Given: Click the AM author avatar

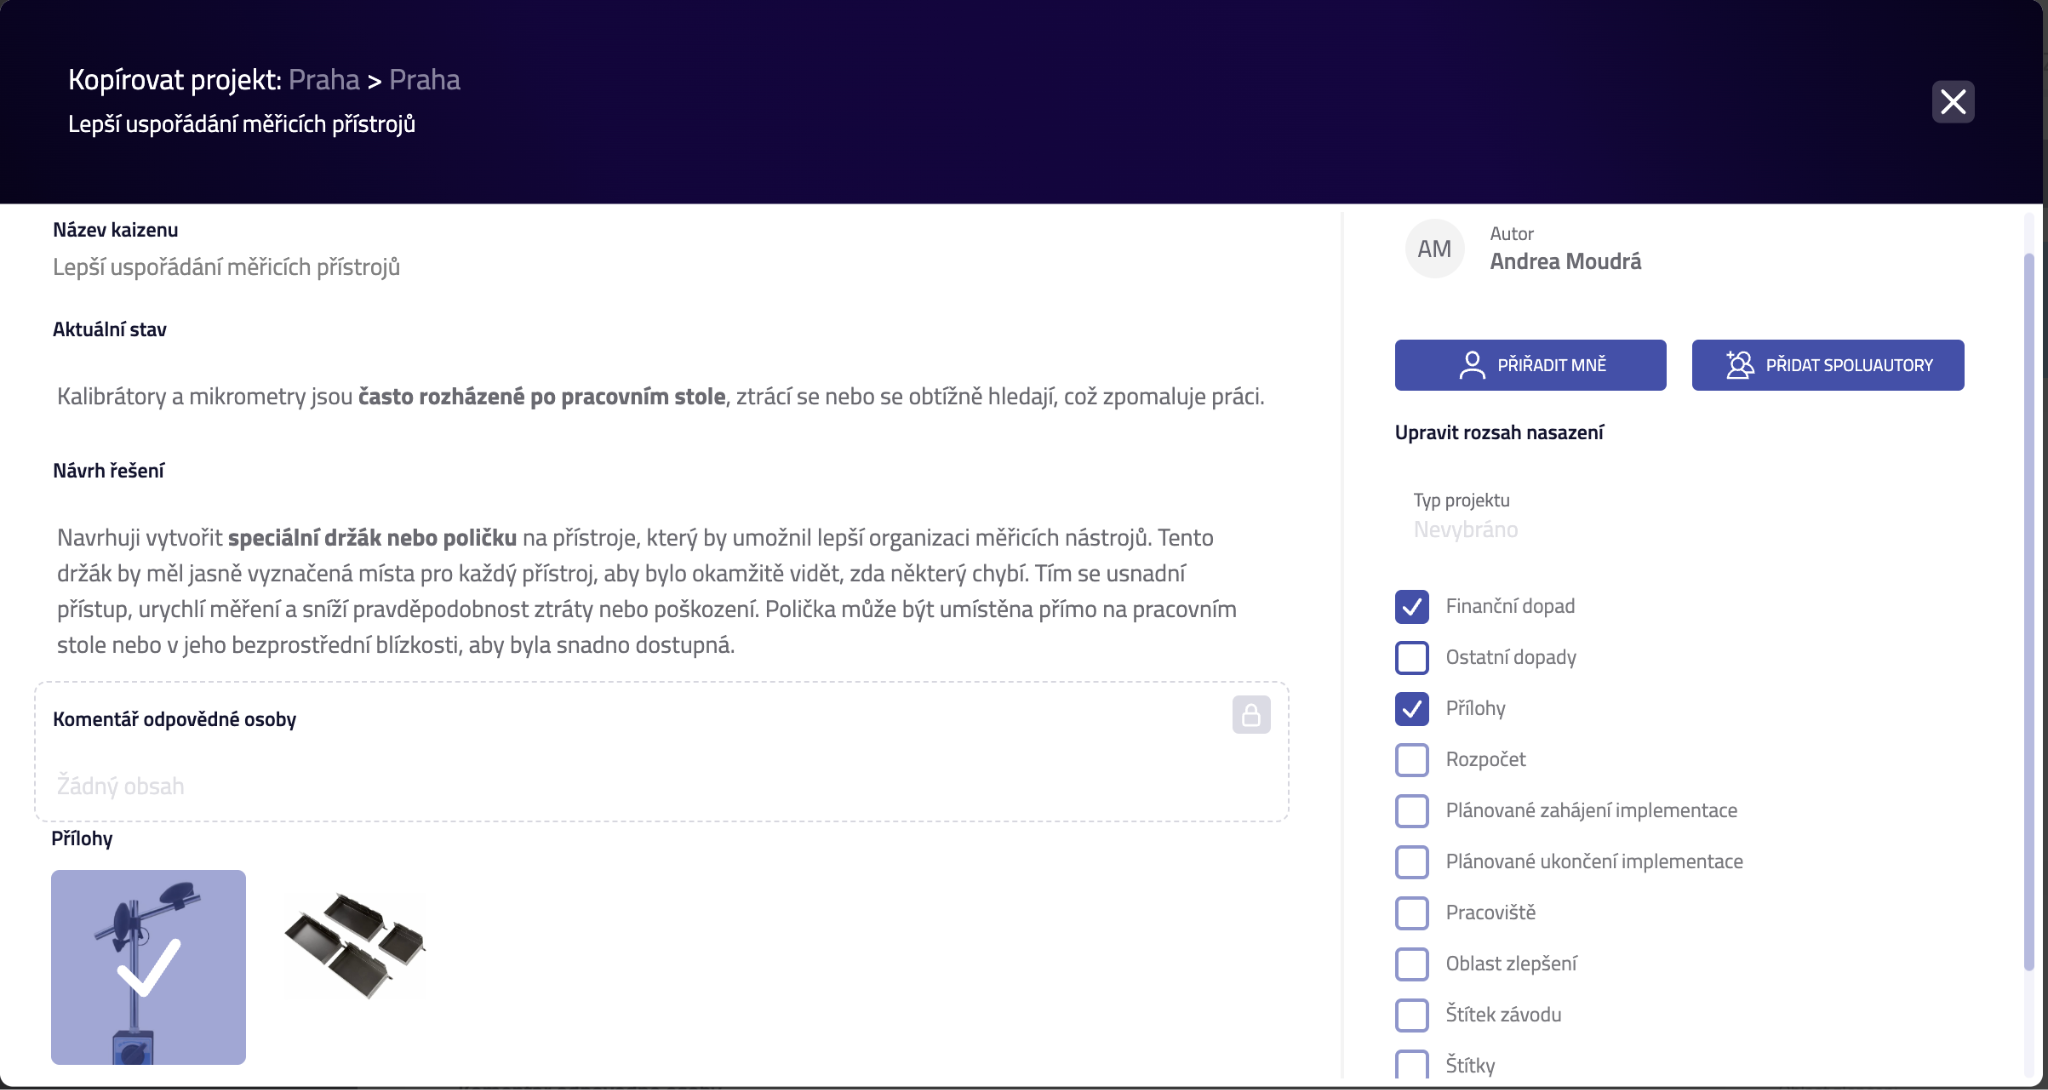Looking at the screenshot, I should click(x=1434, y=249).
